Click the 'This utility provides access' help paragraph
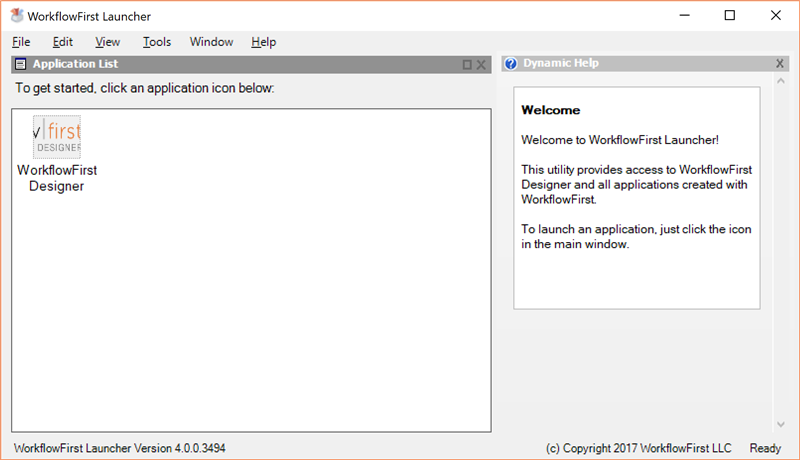The width and height of the screenshot is (800, 460). (x=636, y=185)
